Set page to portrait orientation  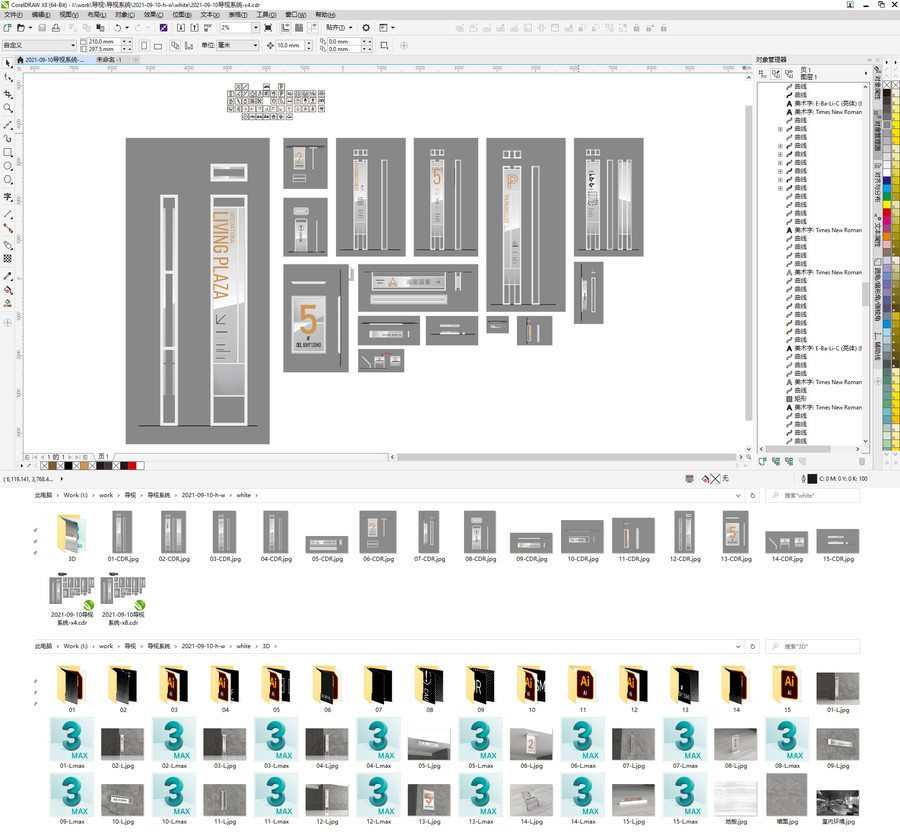(x=144, y=45)
